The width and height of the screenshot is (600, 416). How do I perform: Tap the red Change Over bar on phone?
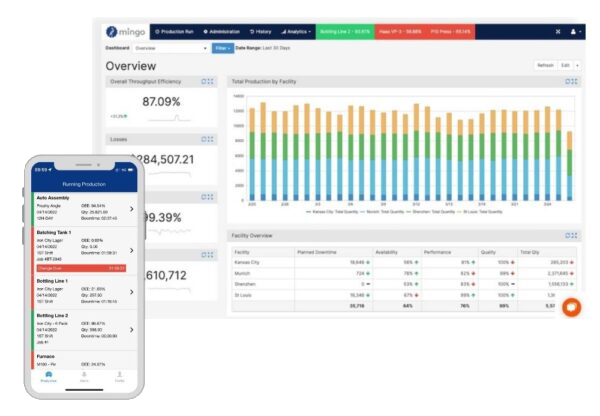pyautogui.click(x=81, y=268)
